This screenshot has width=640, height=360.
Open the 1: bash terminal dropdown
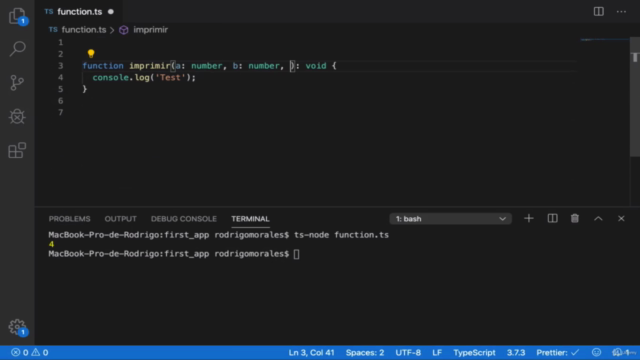[450, 219]
